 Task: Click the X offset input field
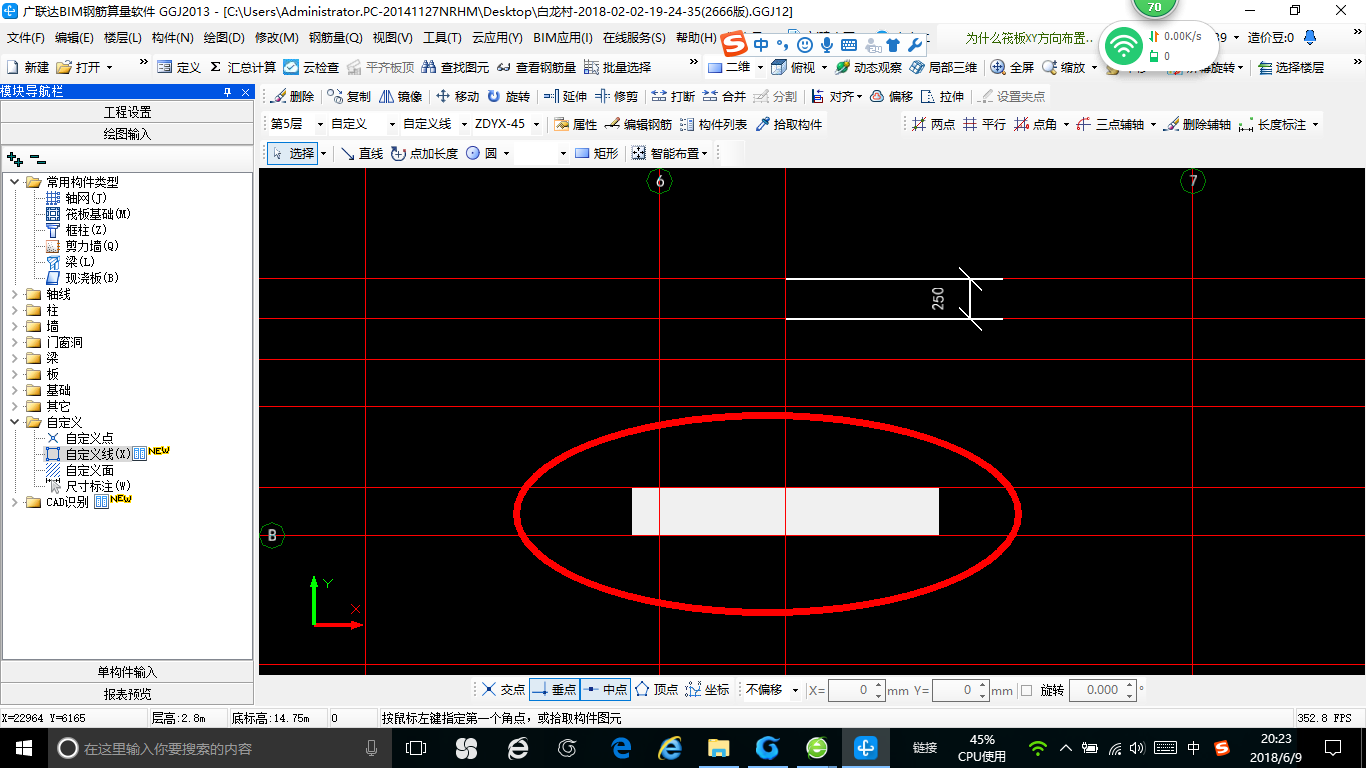pyautogui.click(x=857, y=690)
